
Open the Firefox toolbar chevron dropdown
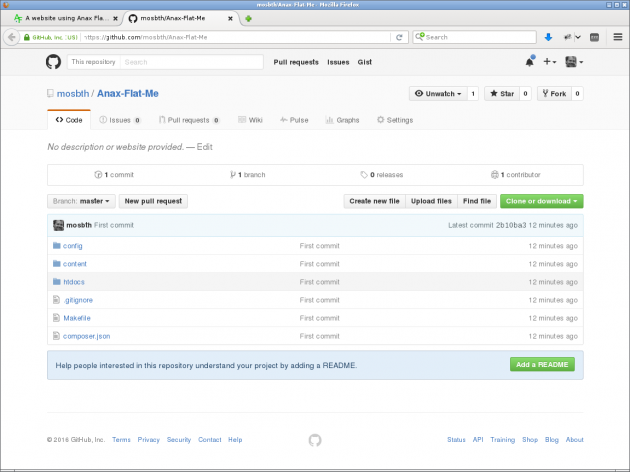[578, 37]
